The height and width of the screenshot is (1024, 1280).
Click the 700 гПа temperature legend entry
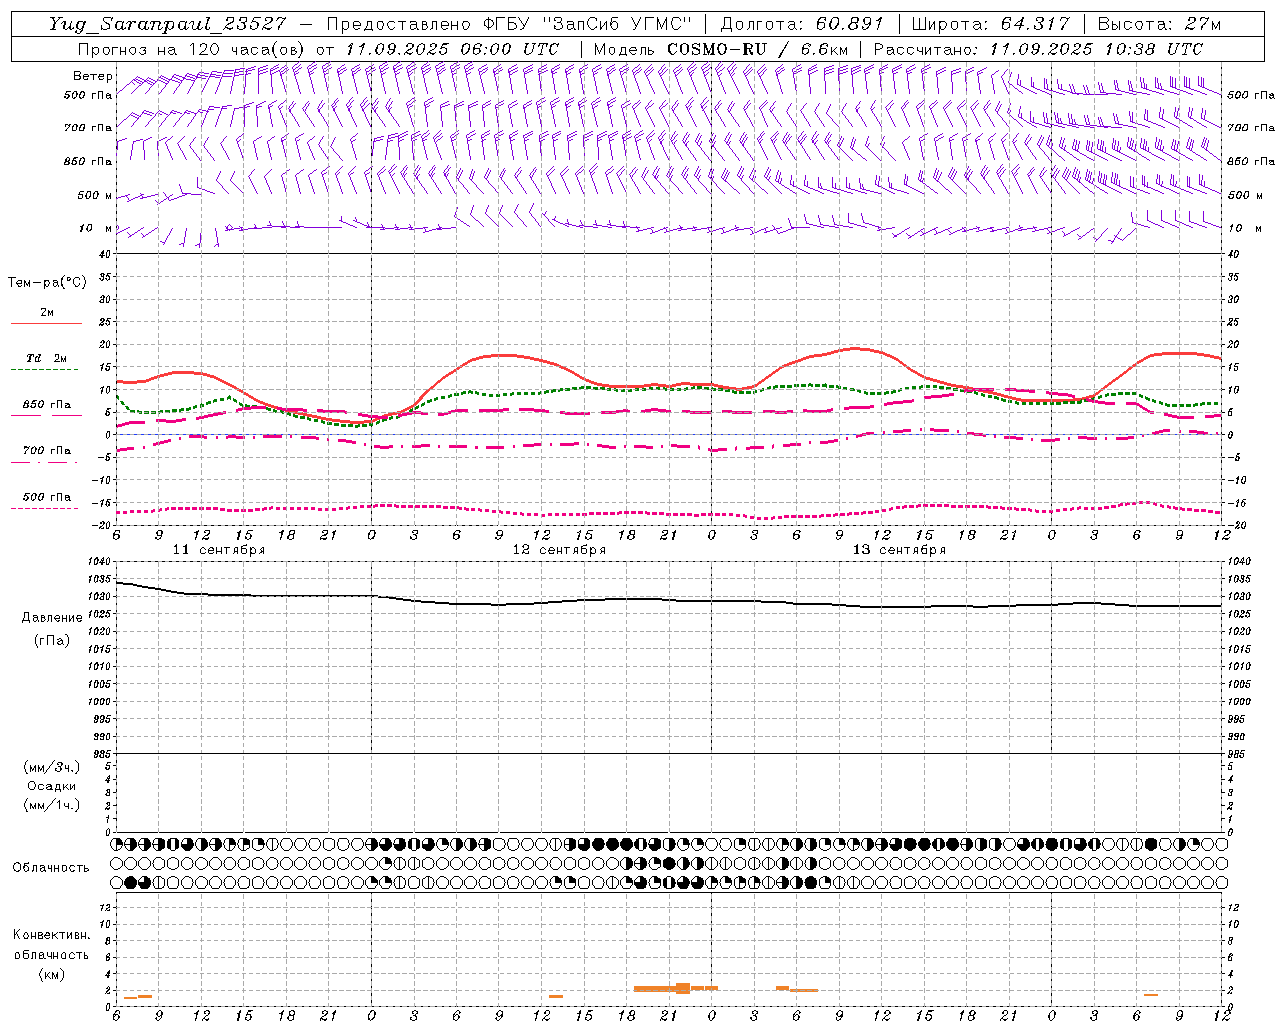(x=47, y=451)
